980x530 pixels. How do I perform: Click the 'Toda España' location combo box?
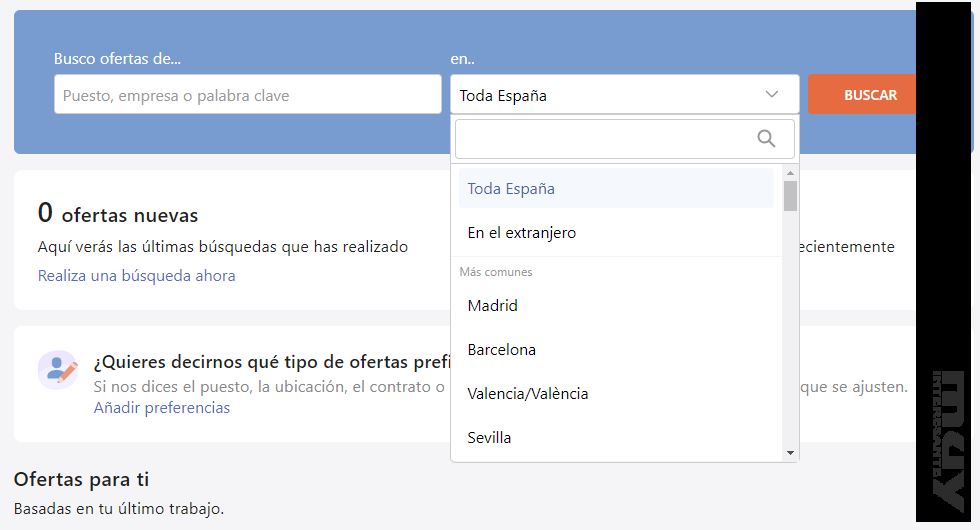click(610, 95)
